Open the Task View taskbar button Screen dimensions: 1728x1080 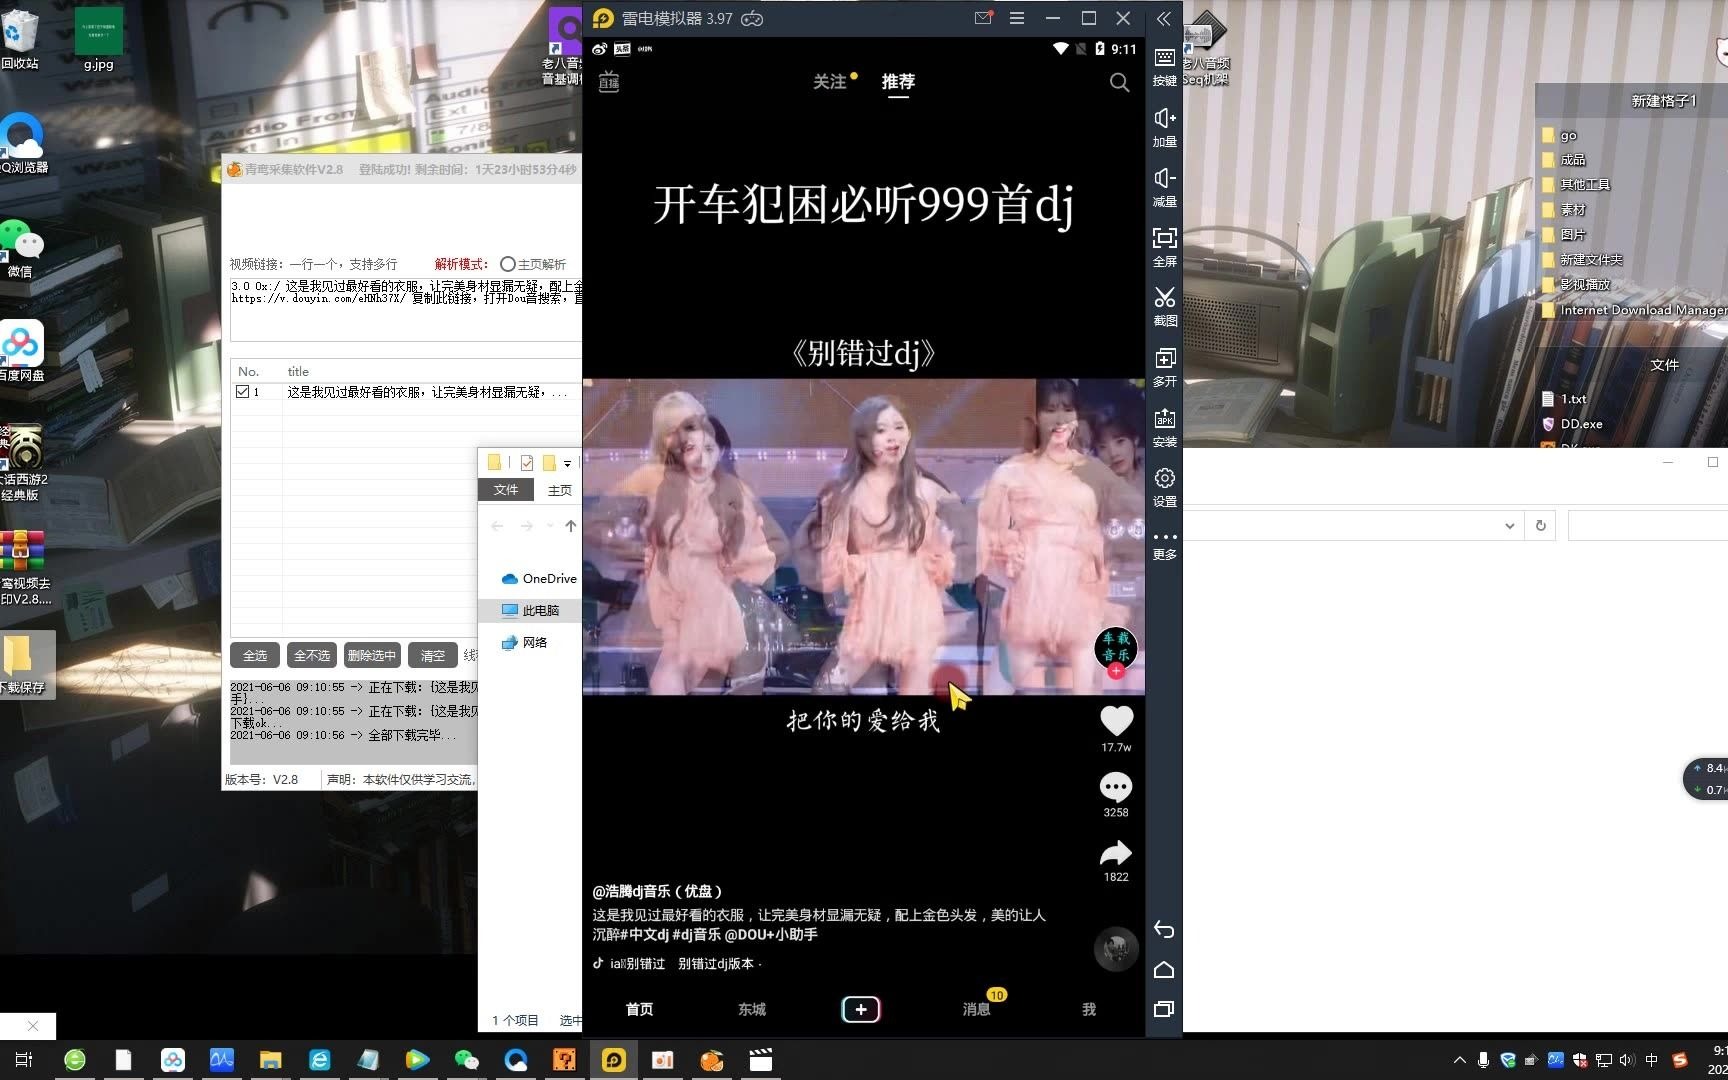point(24,1060)
